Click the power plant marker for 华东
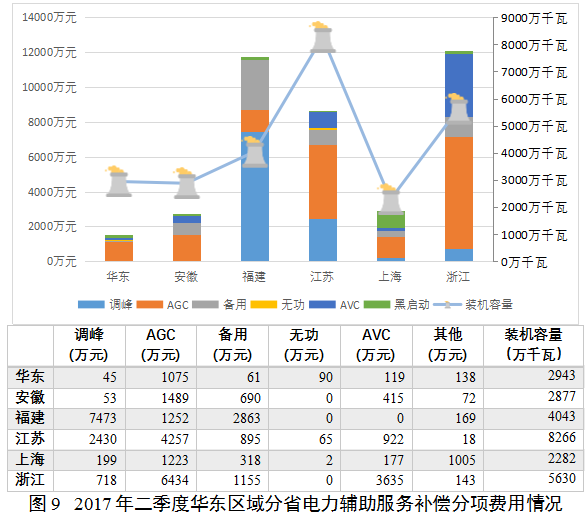Image resolution: width=588 pixels, height=517 pixels. pos(118,181)
